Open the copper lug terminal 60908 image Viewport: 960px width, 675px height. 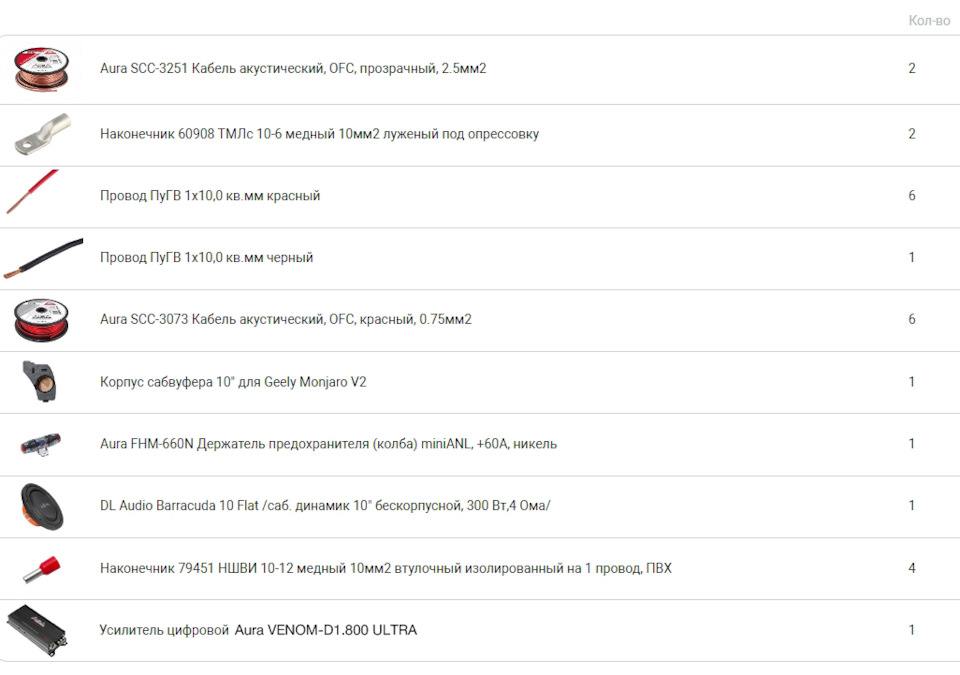[42, 134]
